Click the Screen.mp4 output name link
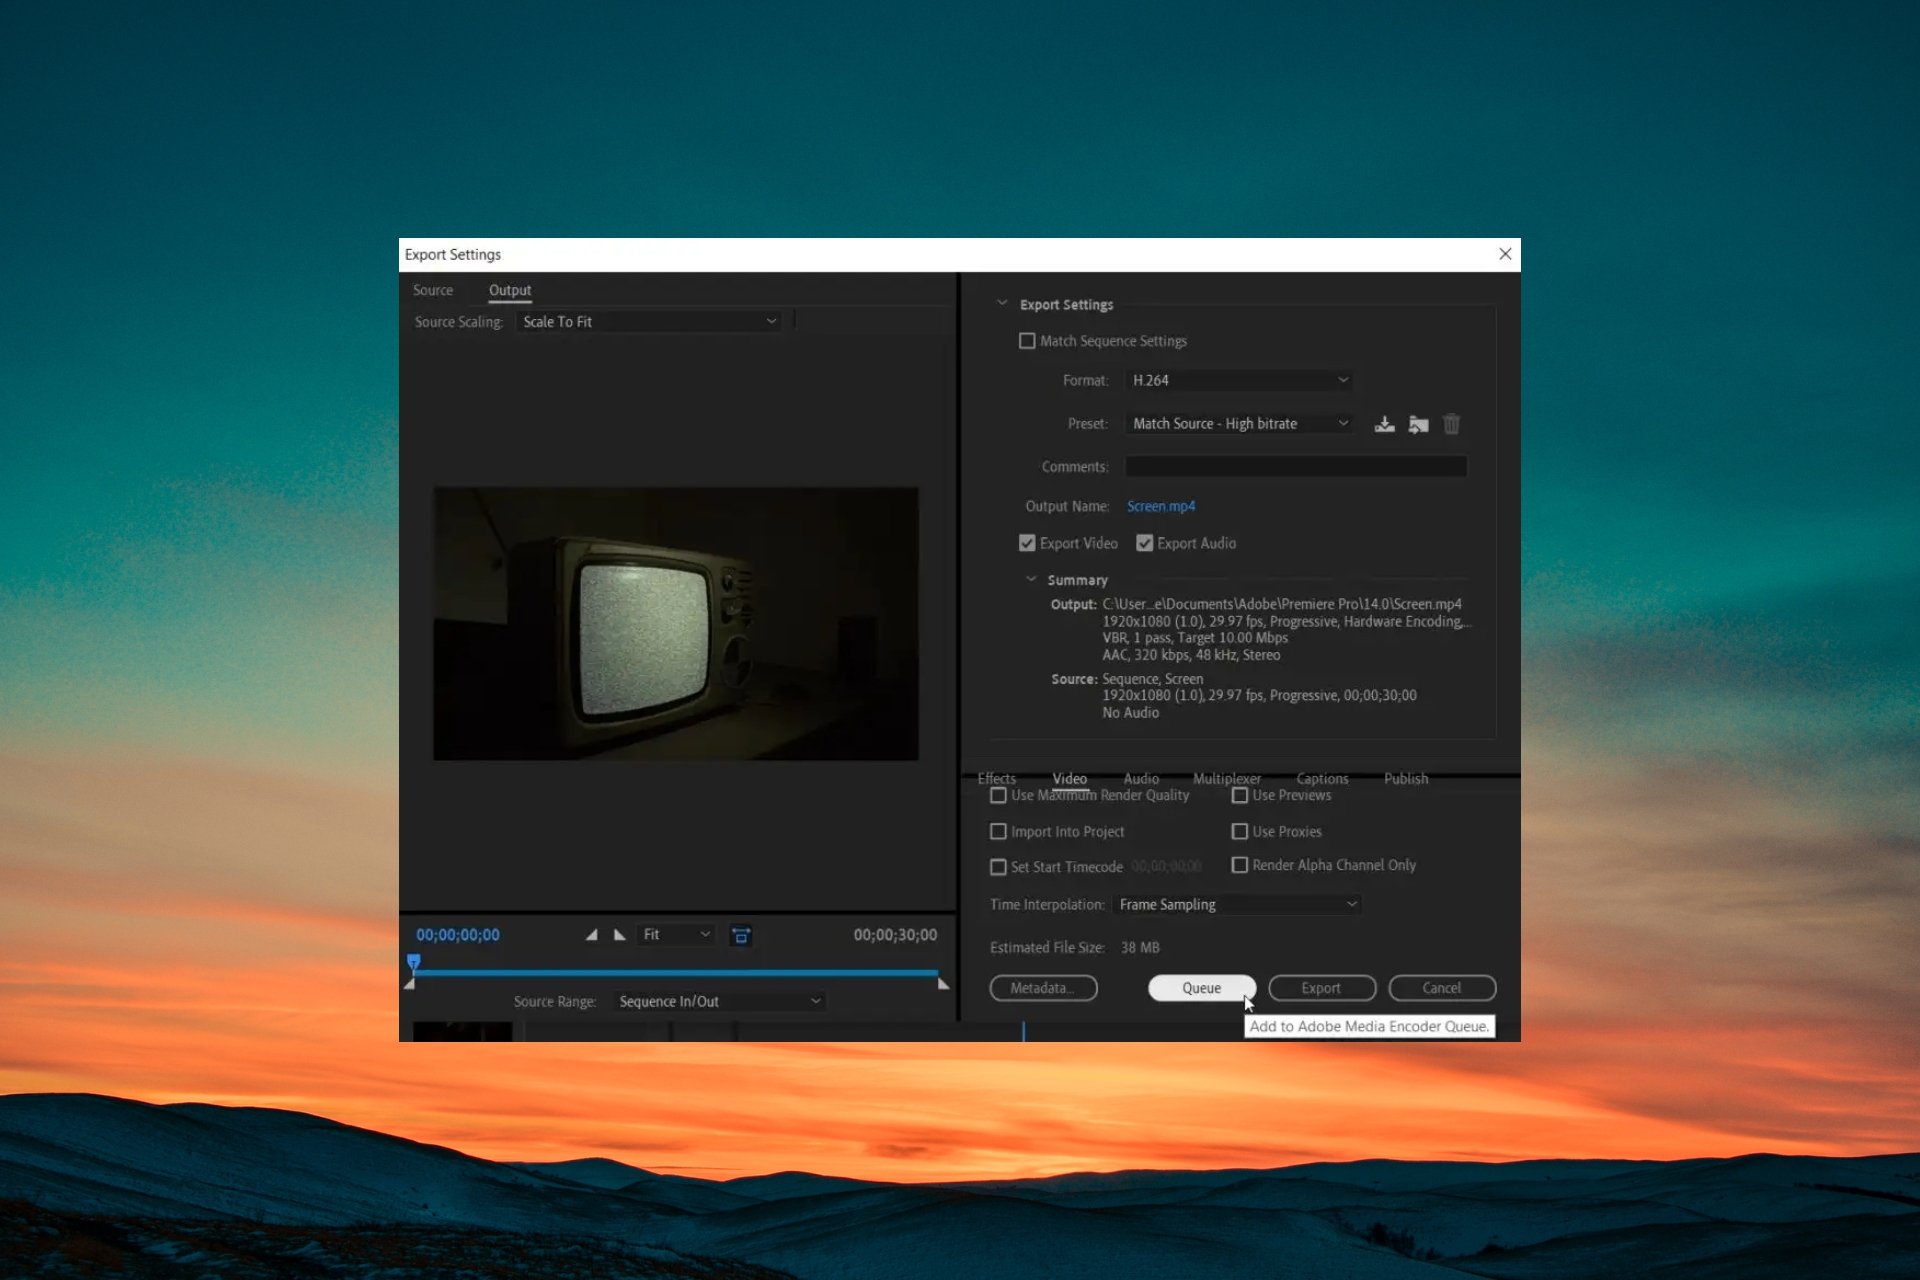1920x1280 pixels. [1161, 506]
